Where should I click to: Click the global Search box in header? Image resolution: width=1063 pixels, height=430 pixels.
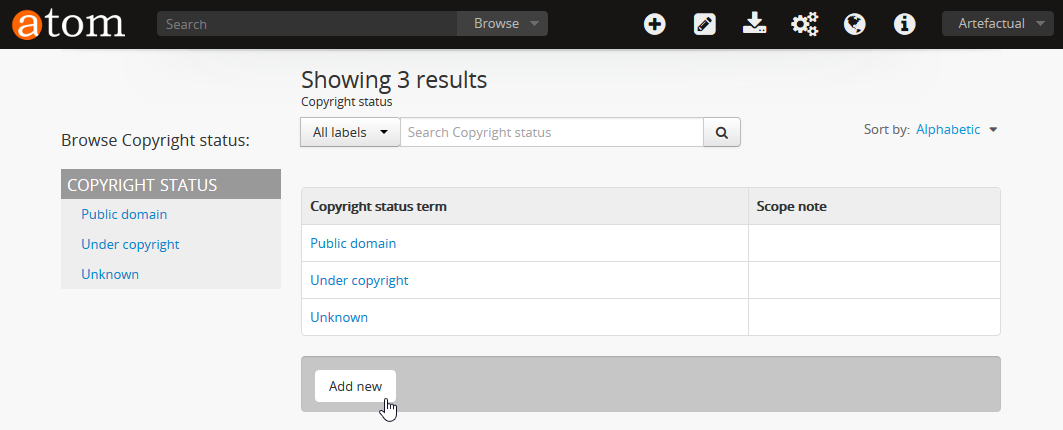307,24
